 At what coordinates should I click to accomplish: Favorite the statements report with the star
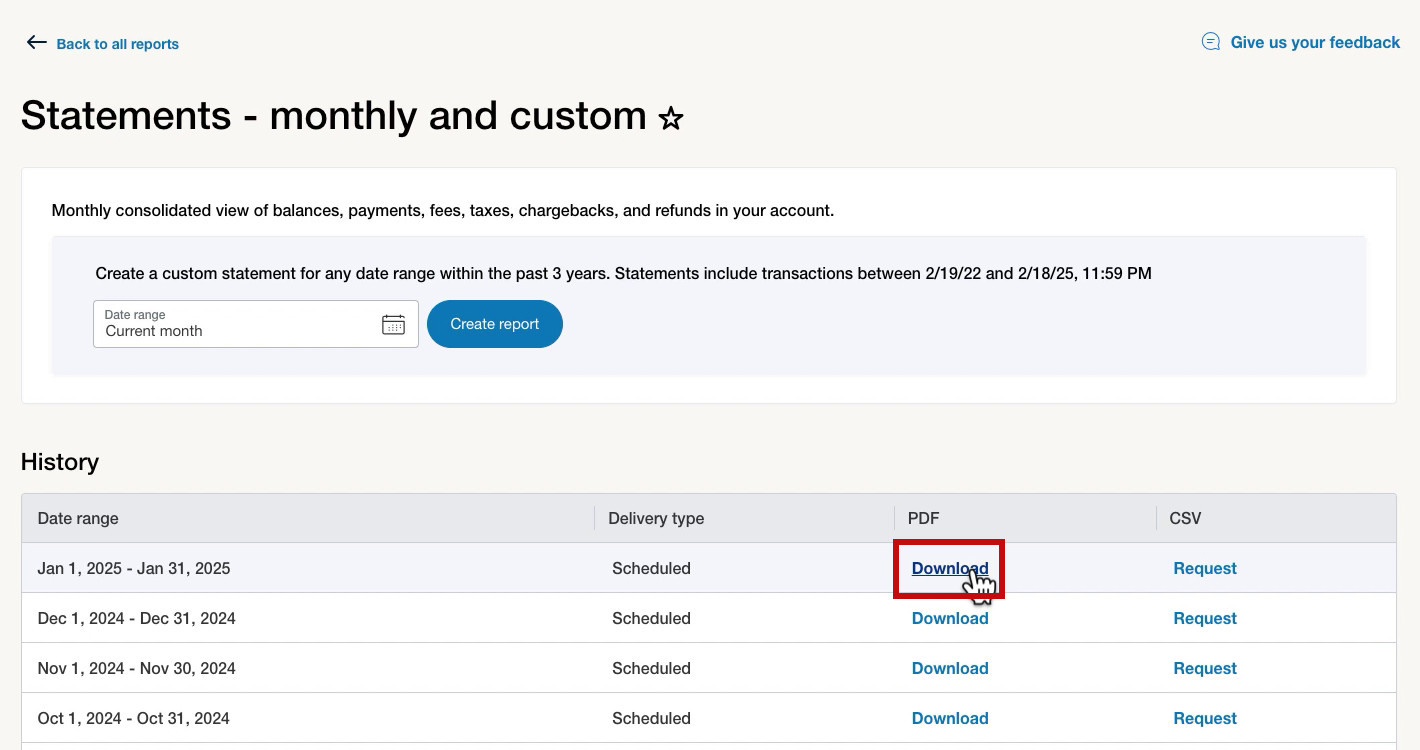click(671, 120)
